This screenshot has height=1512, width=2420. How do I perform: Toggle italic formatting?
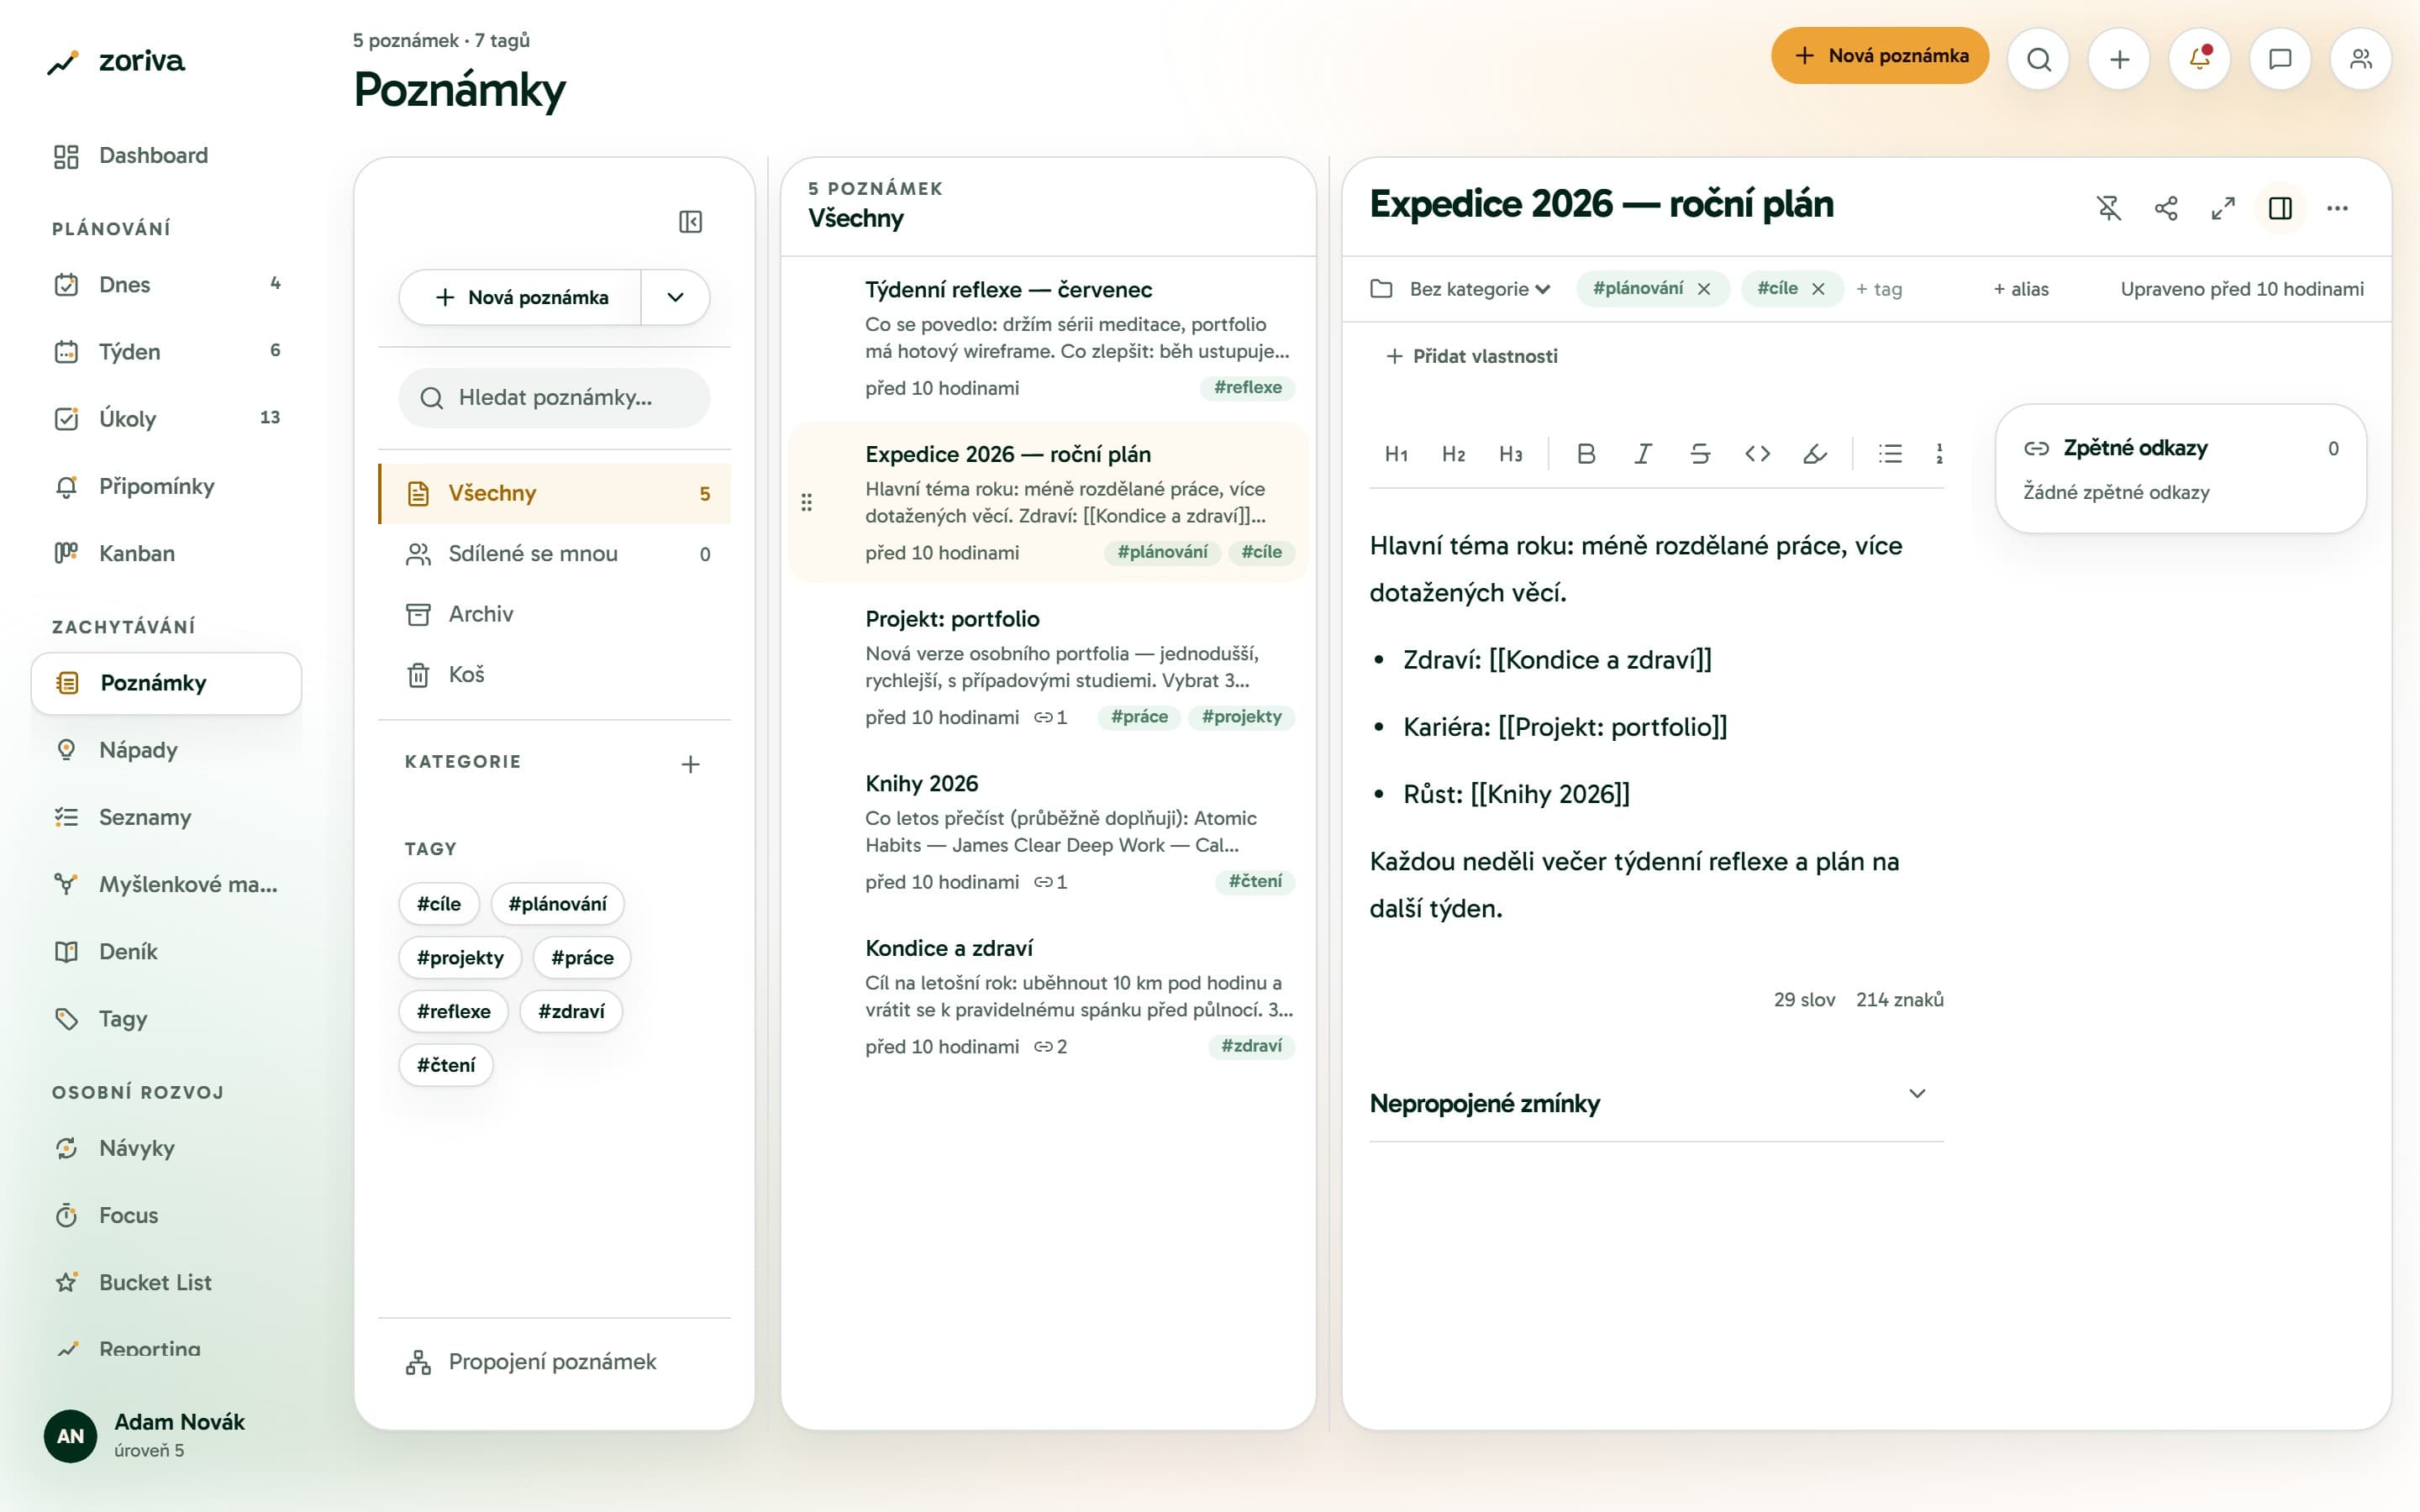pos(1642,454)
